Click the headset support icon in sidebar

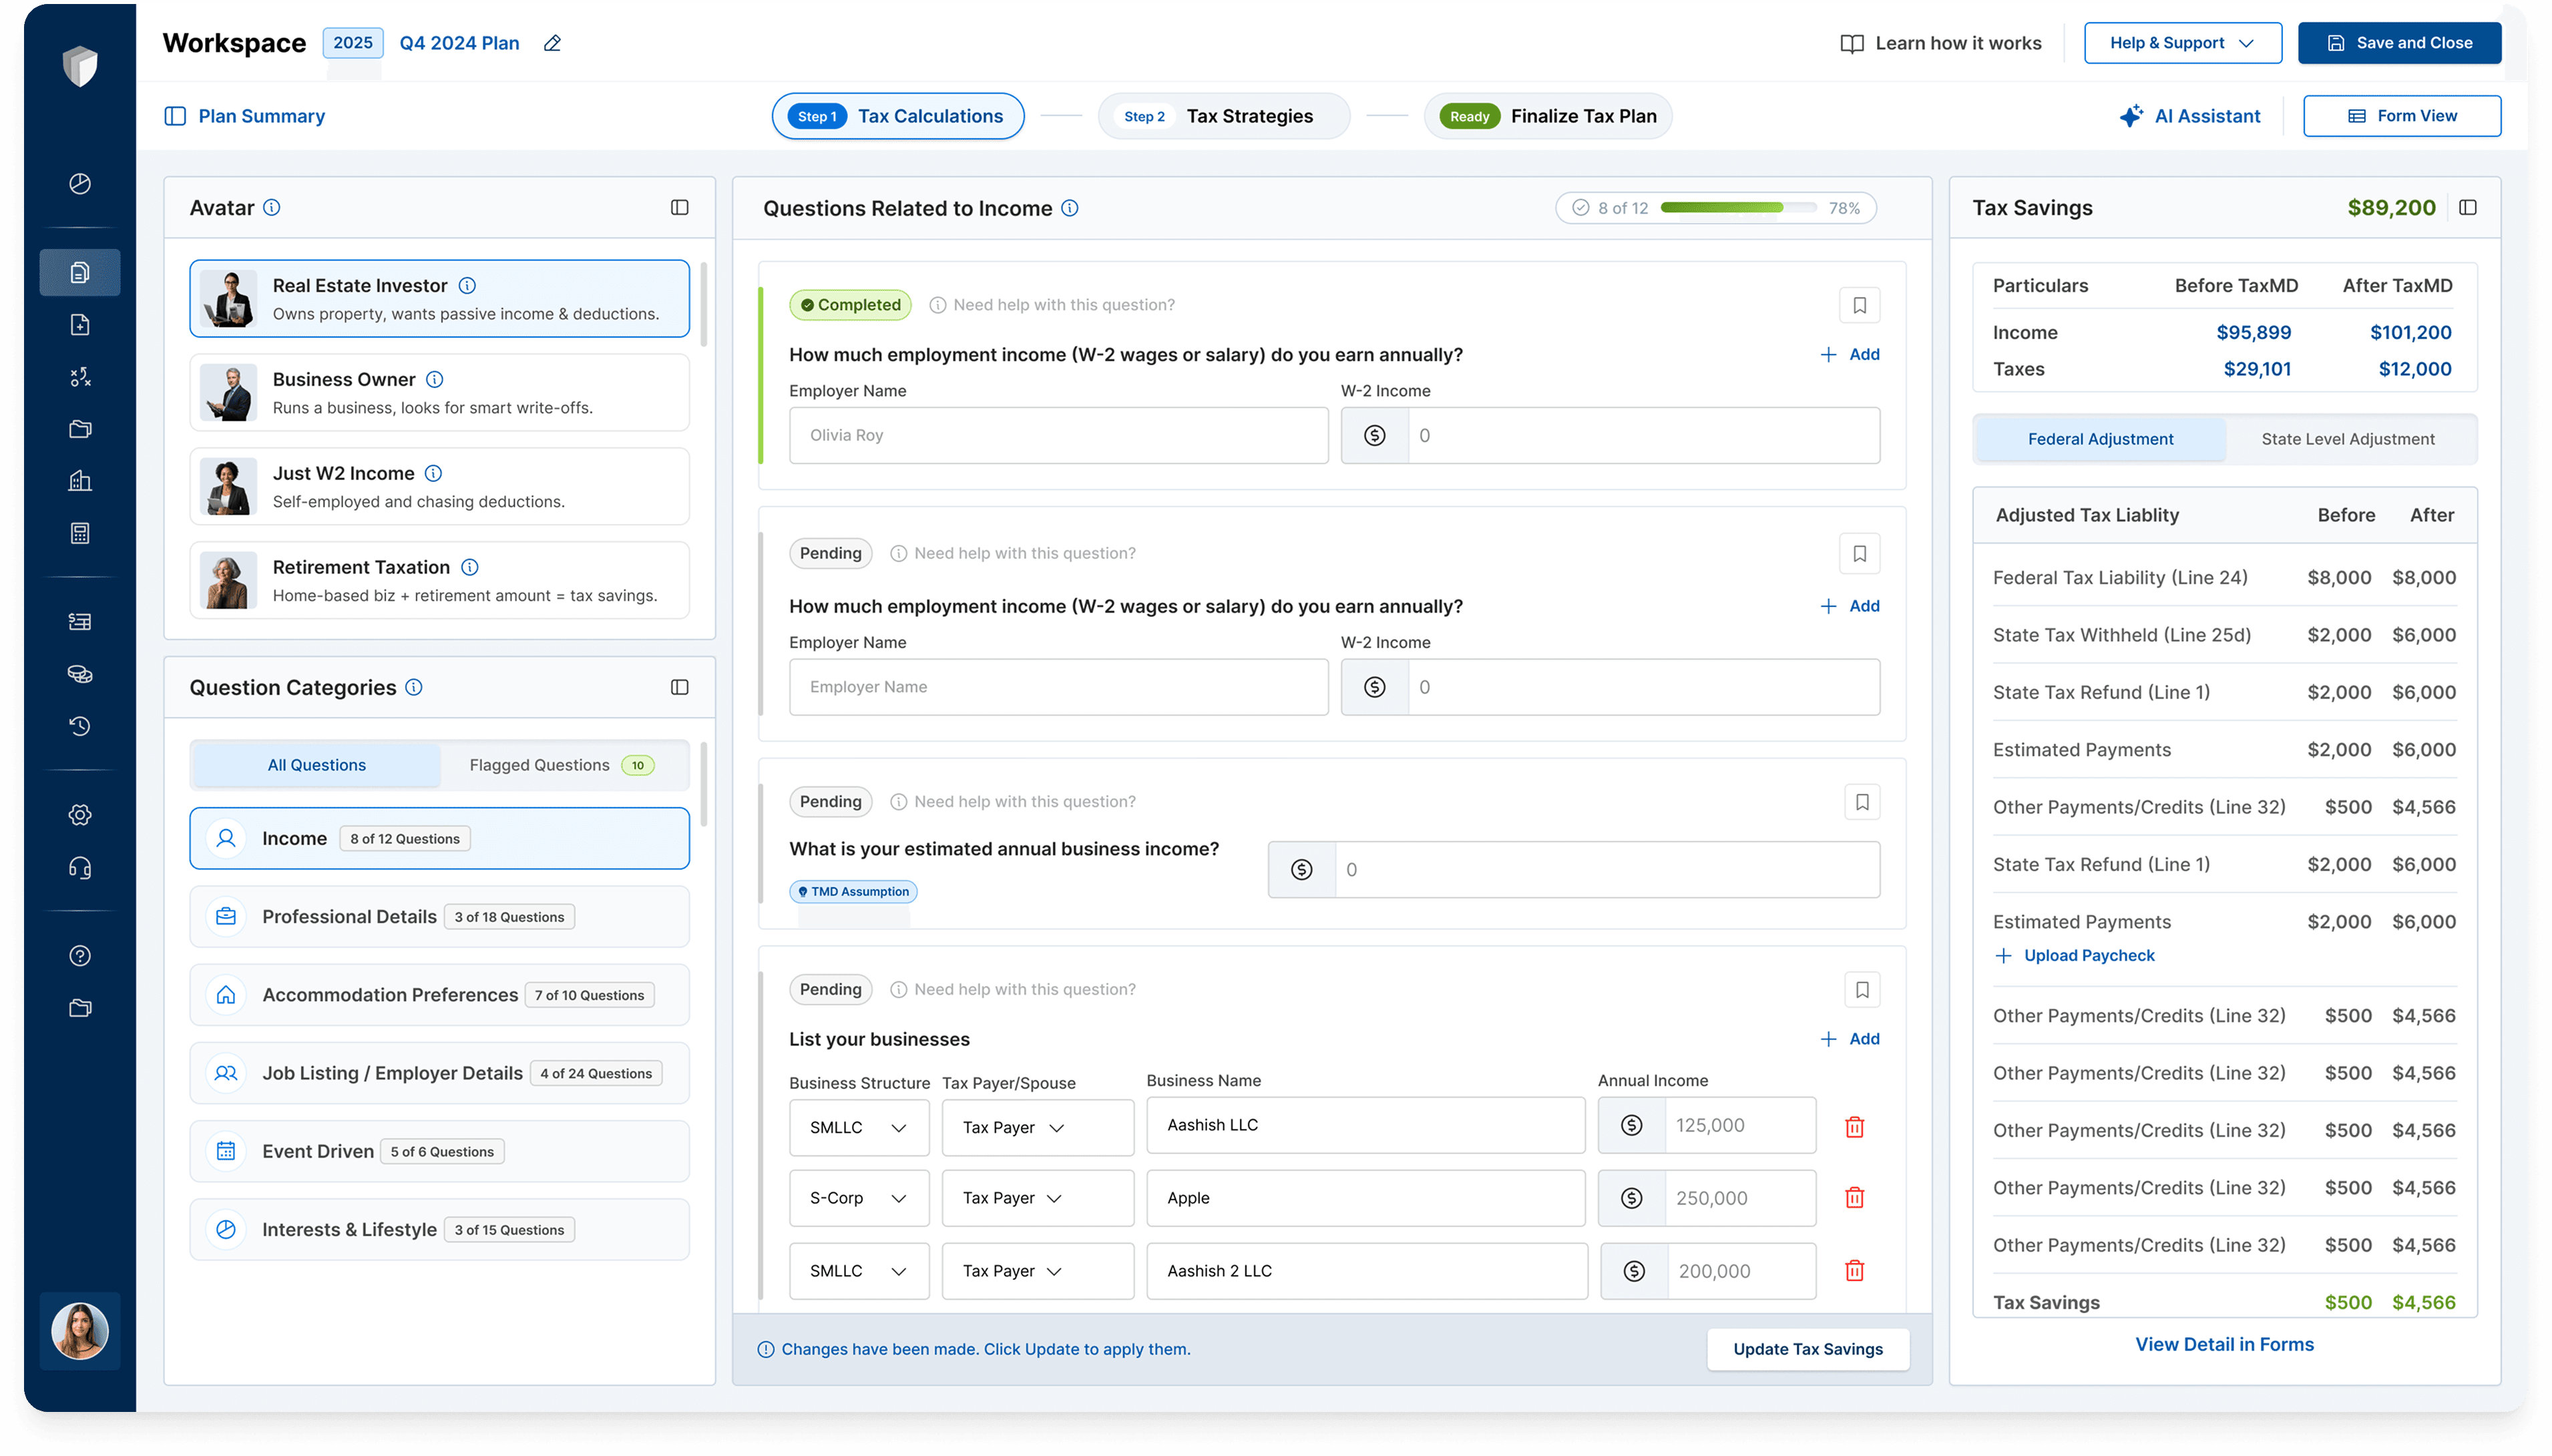pyautogui.click(x=80, y=868)
